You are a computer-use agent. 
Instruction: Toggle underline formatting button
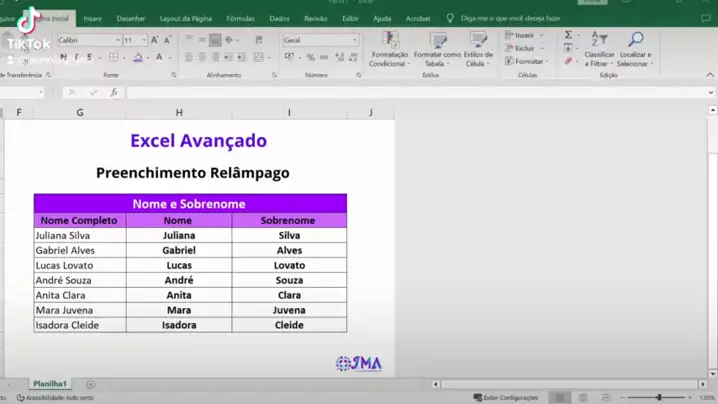click(x=88, y=58)
